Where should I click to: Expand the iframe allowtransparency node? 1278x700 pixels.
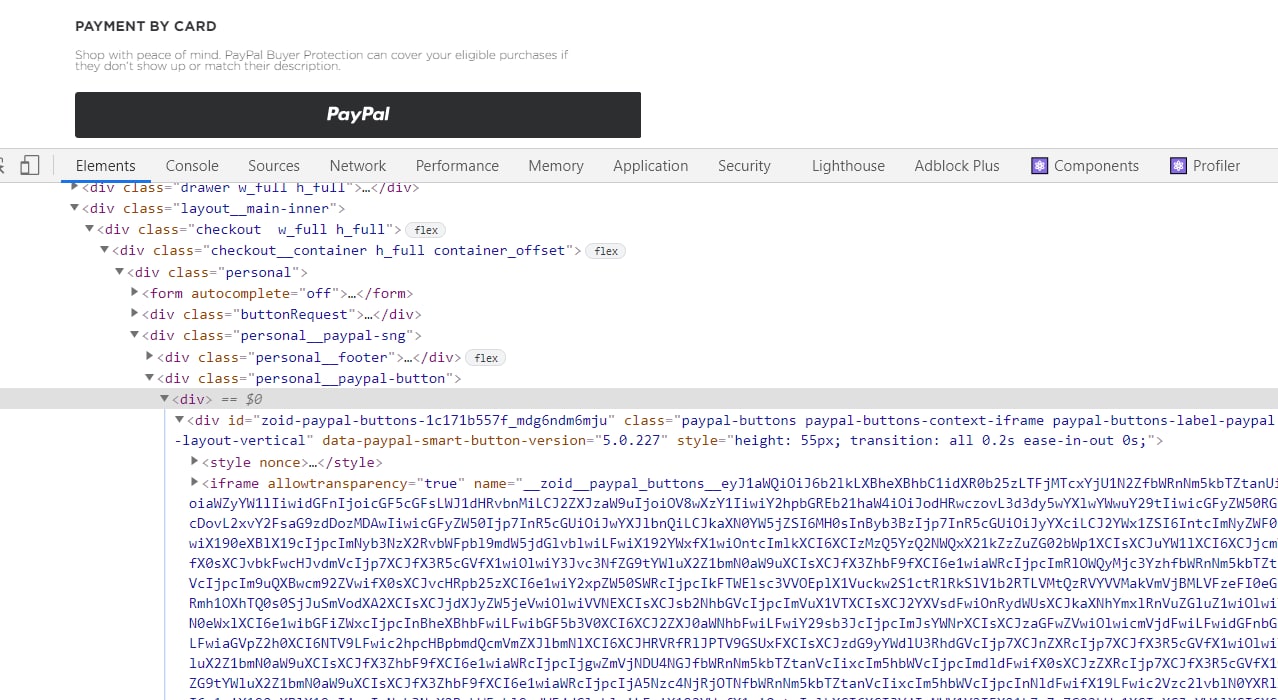(195, 483)
